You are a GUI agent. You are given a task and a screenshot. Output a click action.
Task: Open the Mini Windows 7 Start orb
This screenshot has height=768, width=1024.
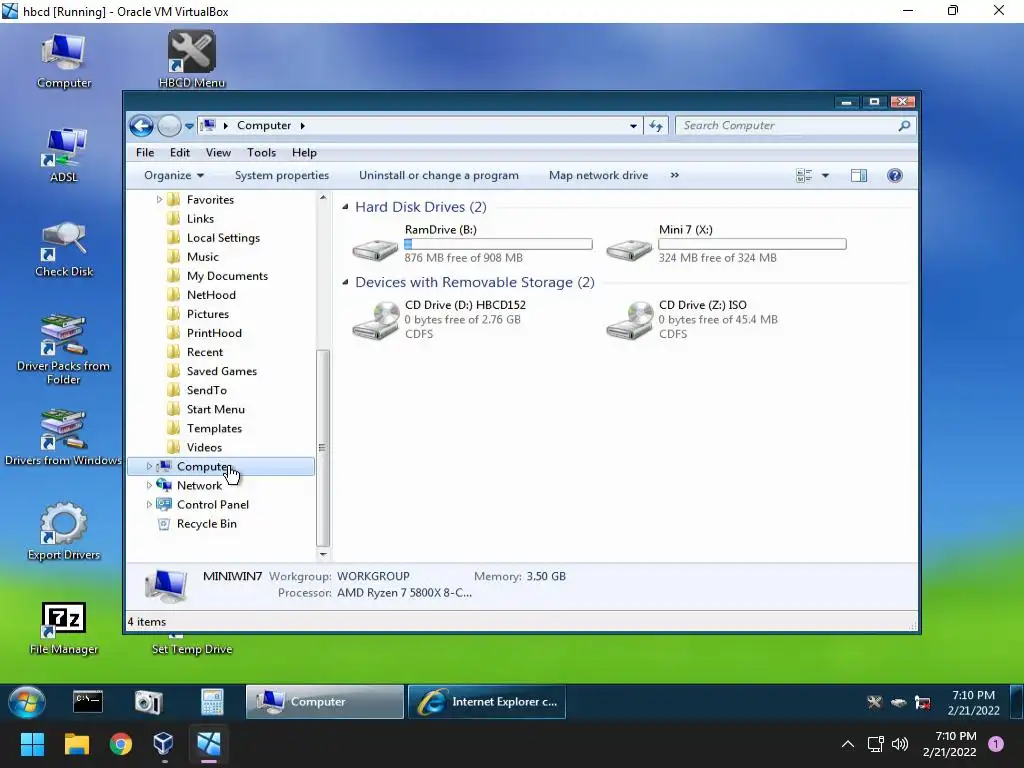click(27, 702)
